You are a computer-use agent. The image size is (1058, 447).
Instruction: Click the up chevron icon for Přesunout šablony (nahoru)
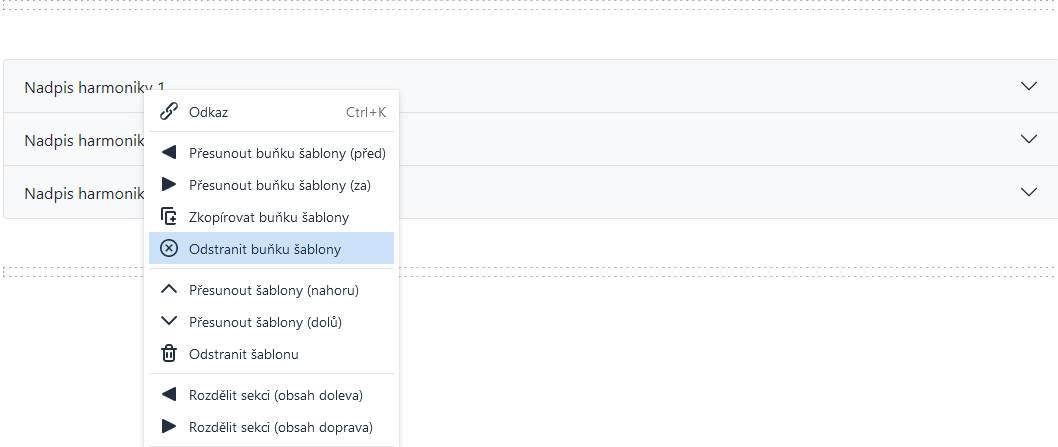169,290
